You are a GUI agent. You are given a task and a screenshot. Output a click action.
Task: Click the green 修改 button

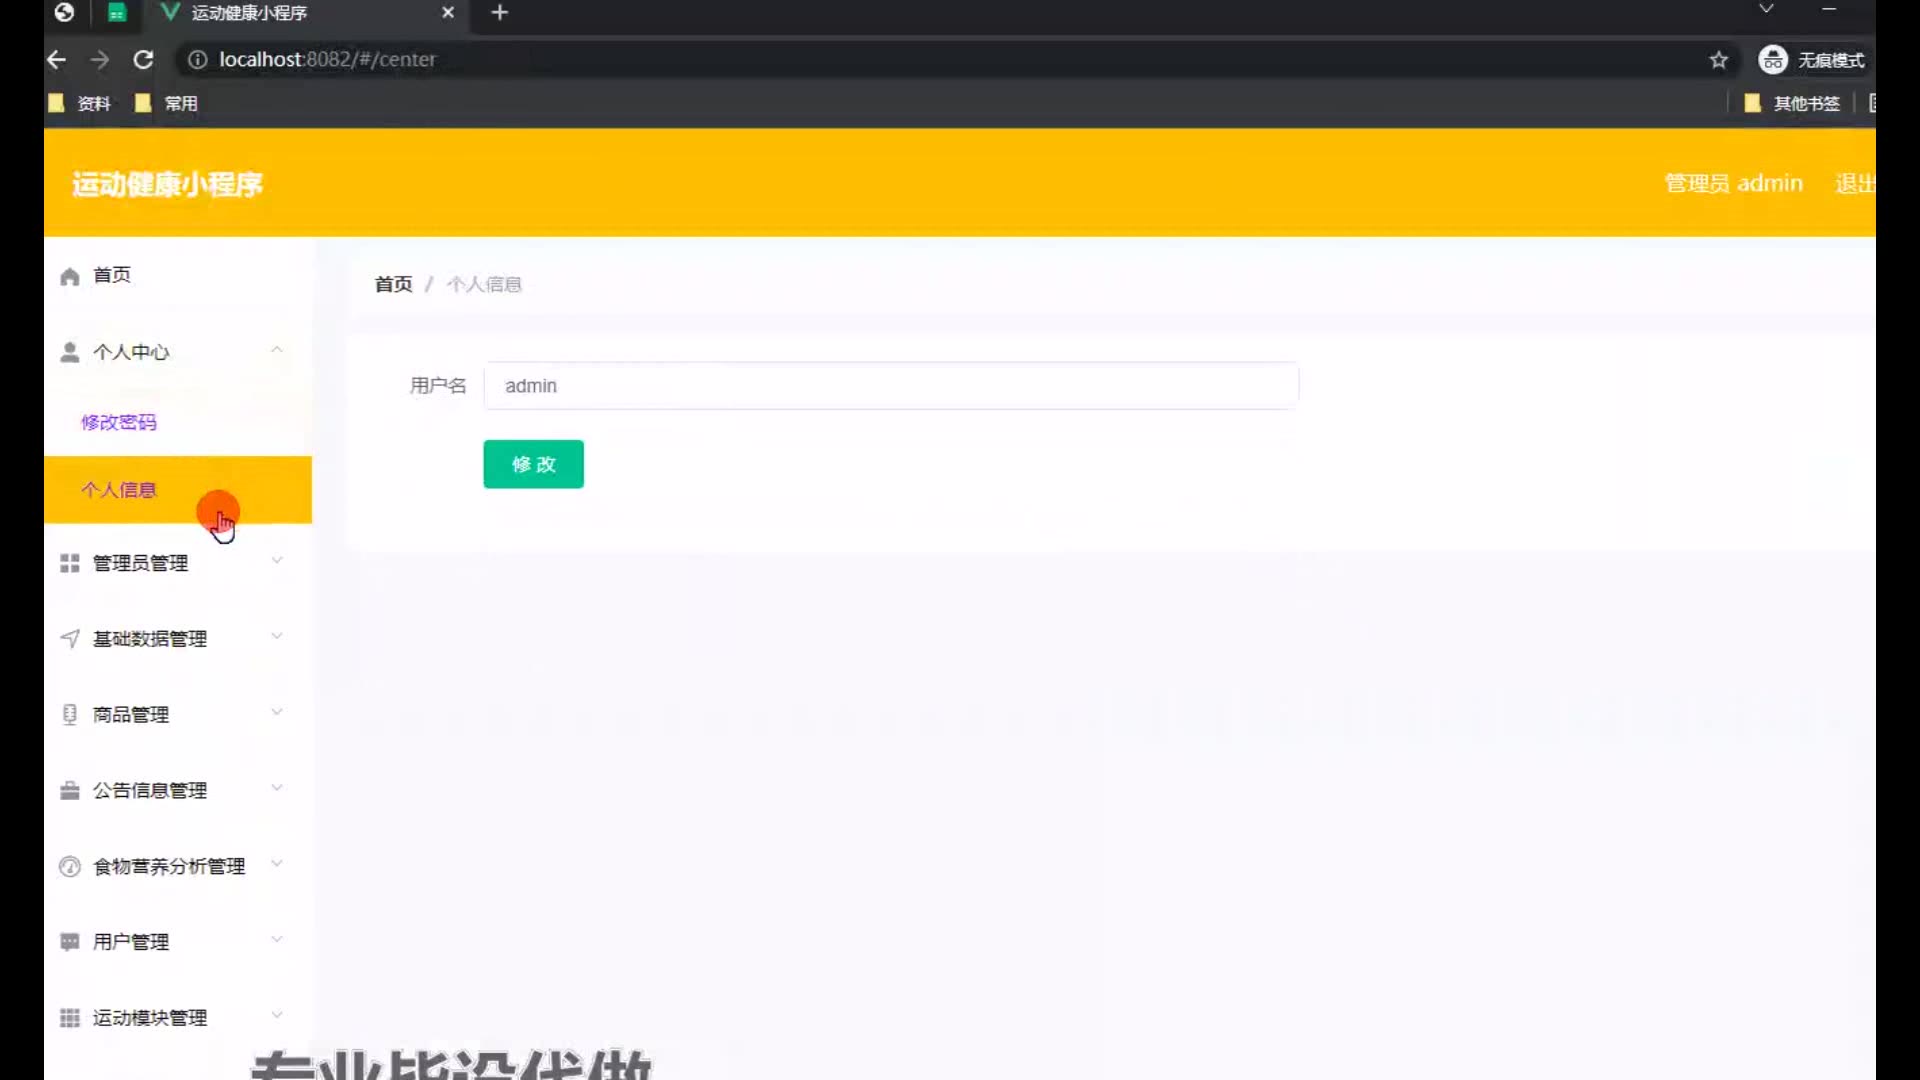pos(533,464)
